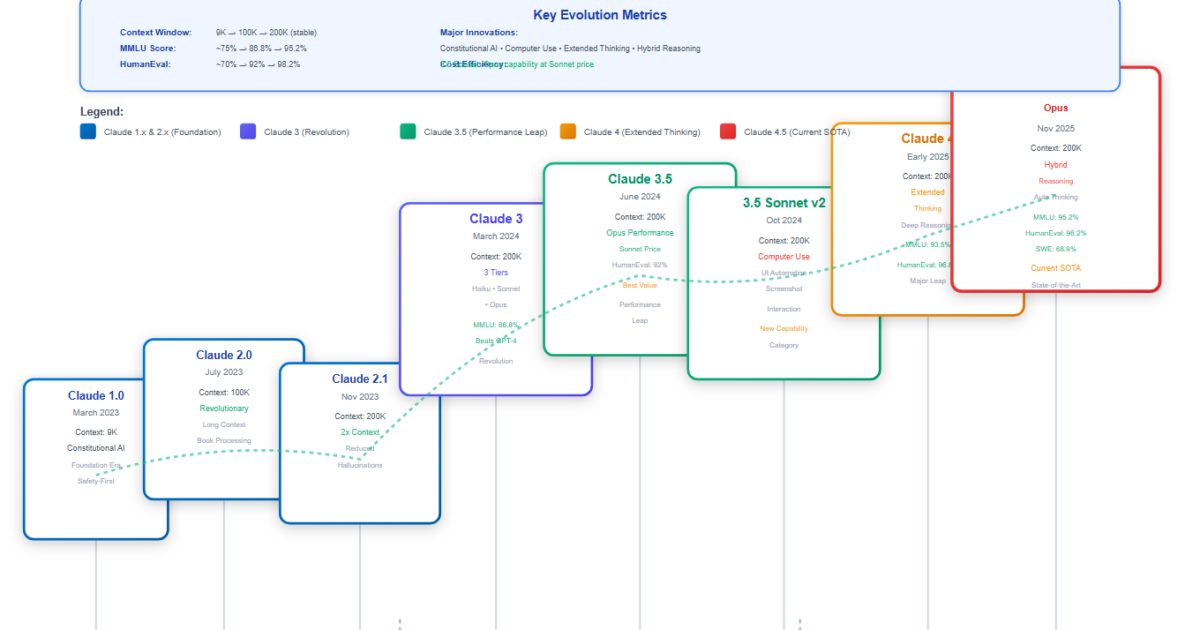Viewport: 1200px width, 630px height.
Task: Select Computer Use text in Sonnet v2 card
Action: 784,257
